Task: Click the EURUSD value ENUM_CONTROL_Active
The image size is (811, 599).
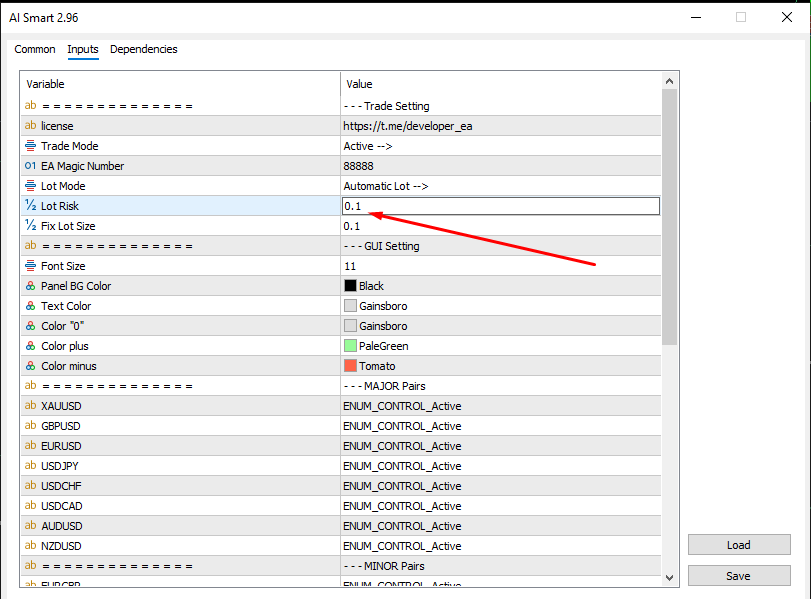Action: 402,446
